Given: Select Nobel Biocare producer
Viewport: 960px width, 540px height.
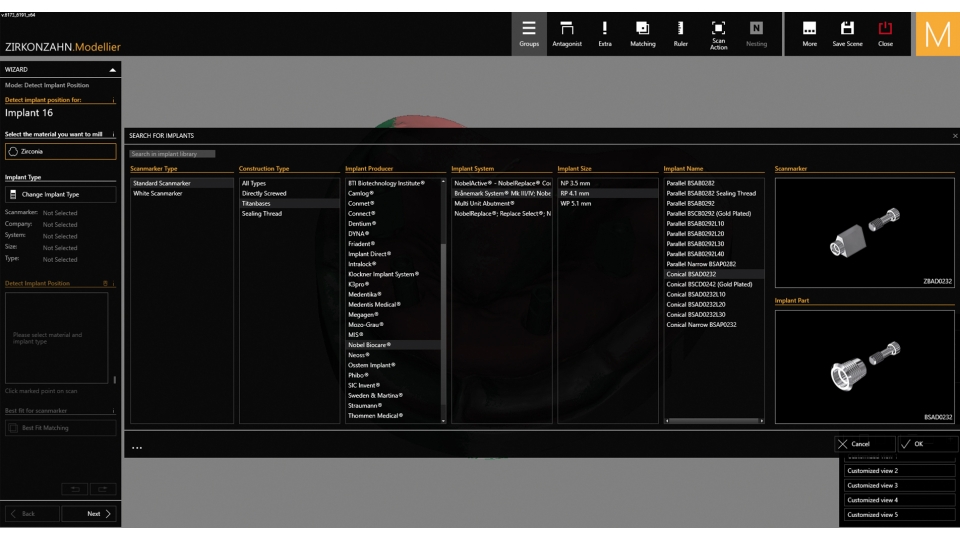Looking at the screenshot, I should click(393, 345).
